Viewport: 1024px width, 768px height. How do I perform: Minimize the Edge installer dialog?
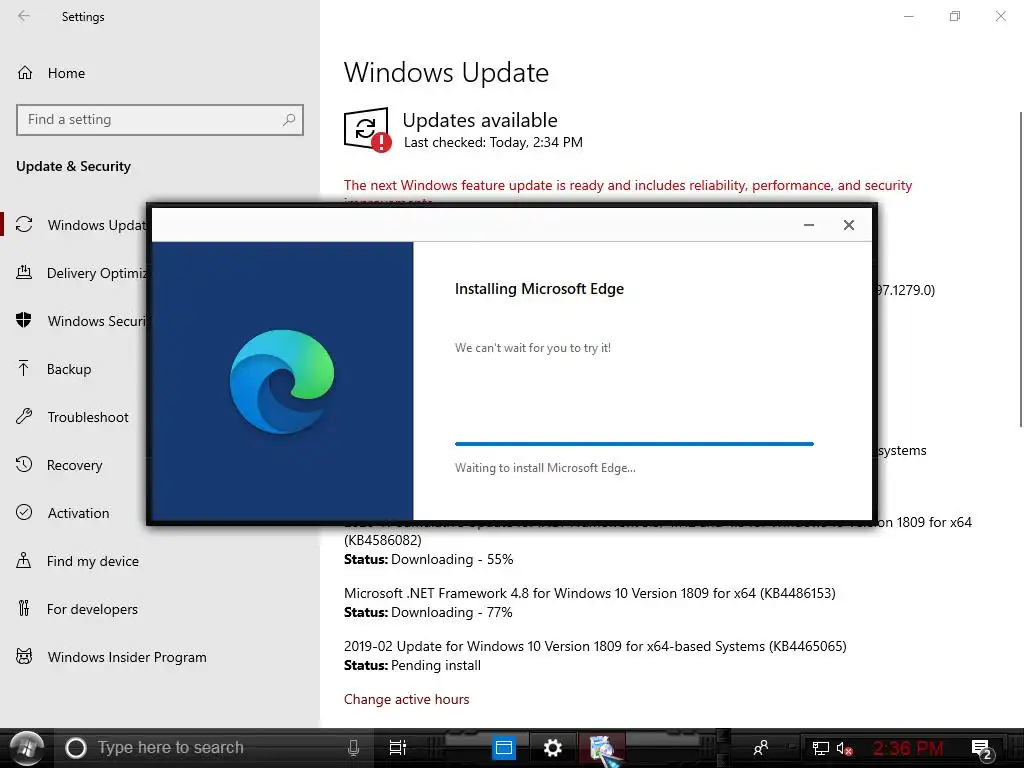[x=808, y=225]
